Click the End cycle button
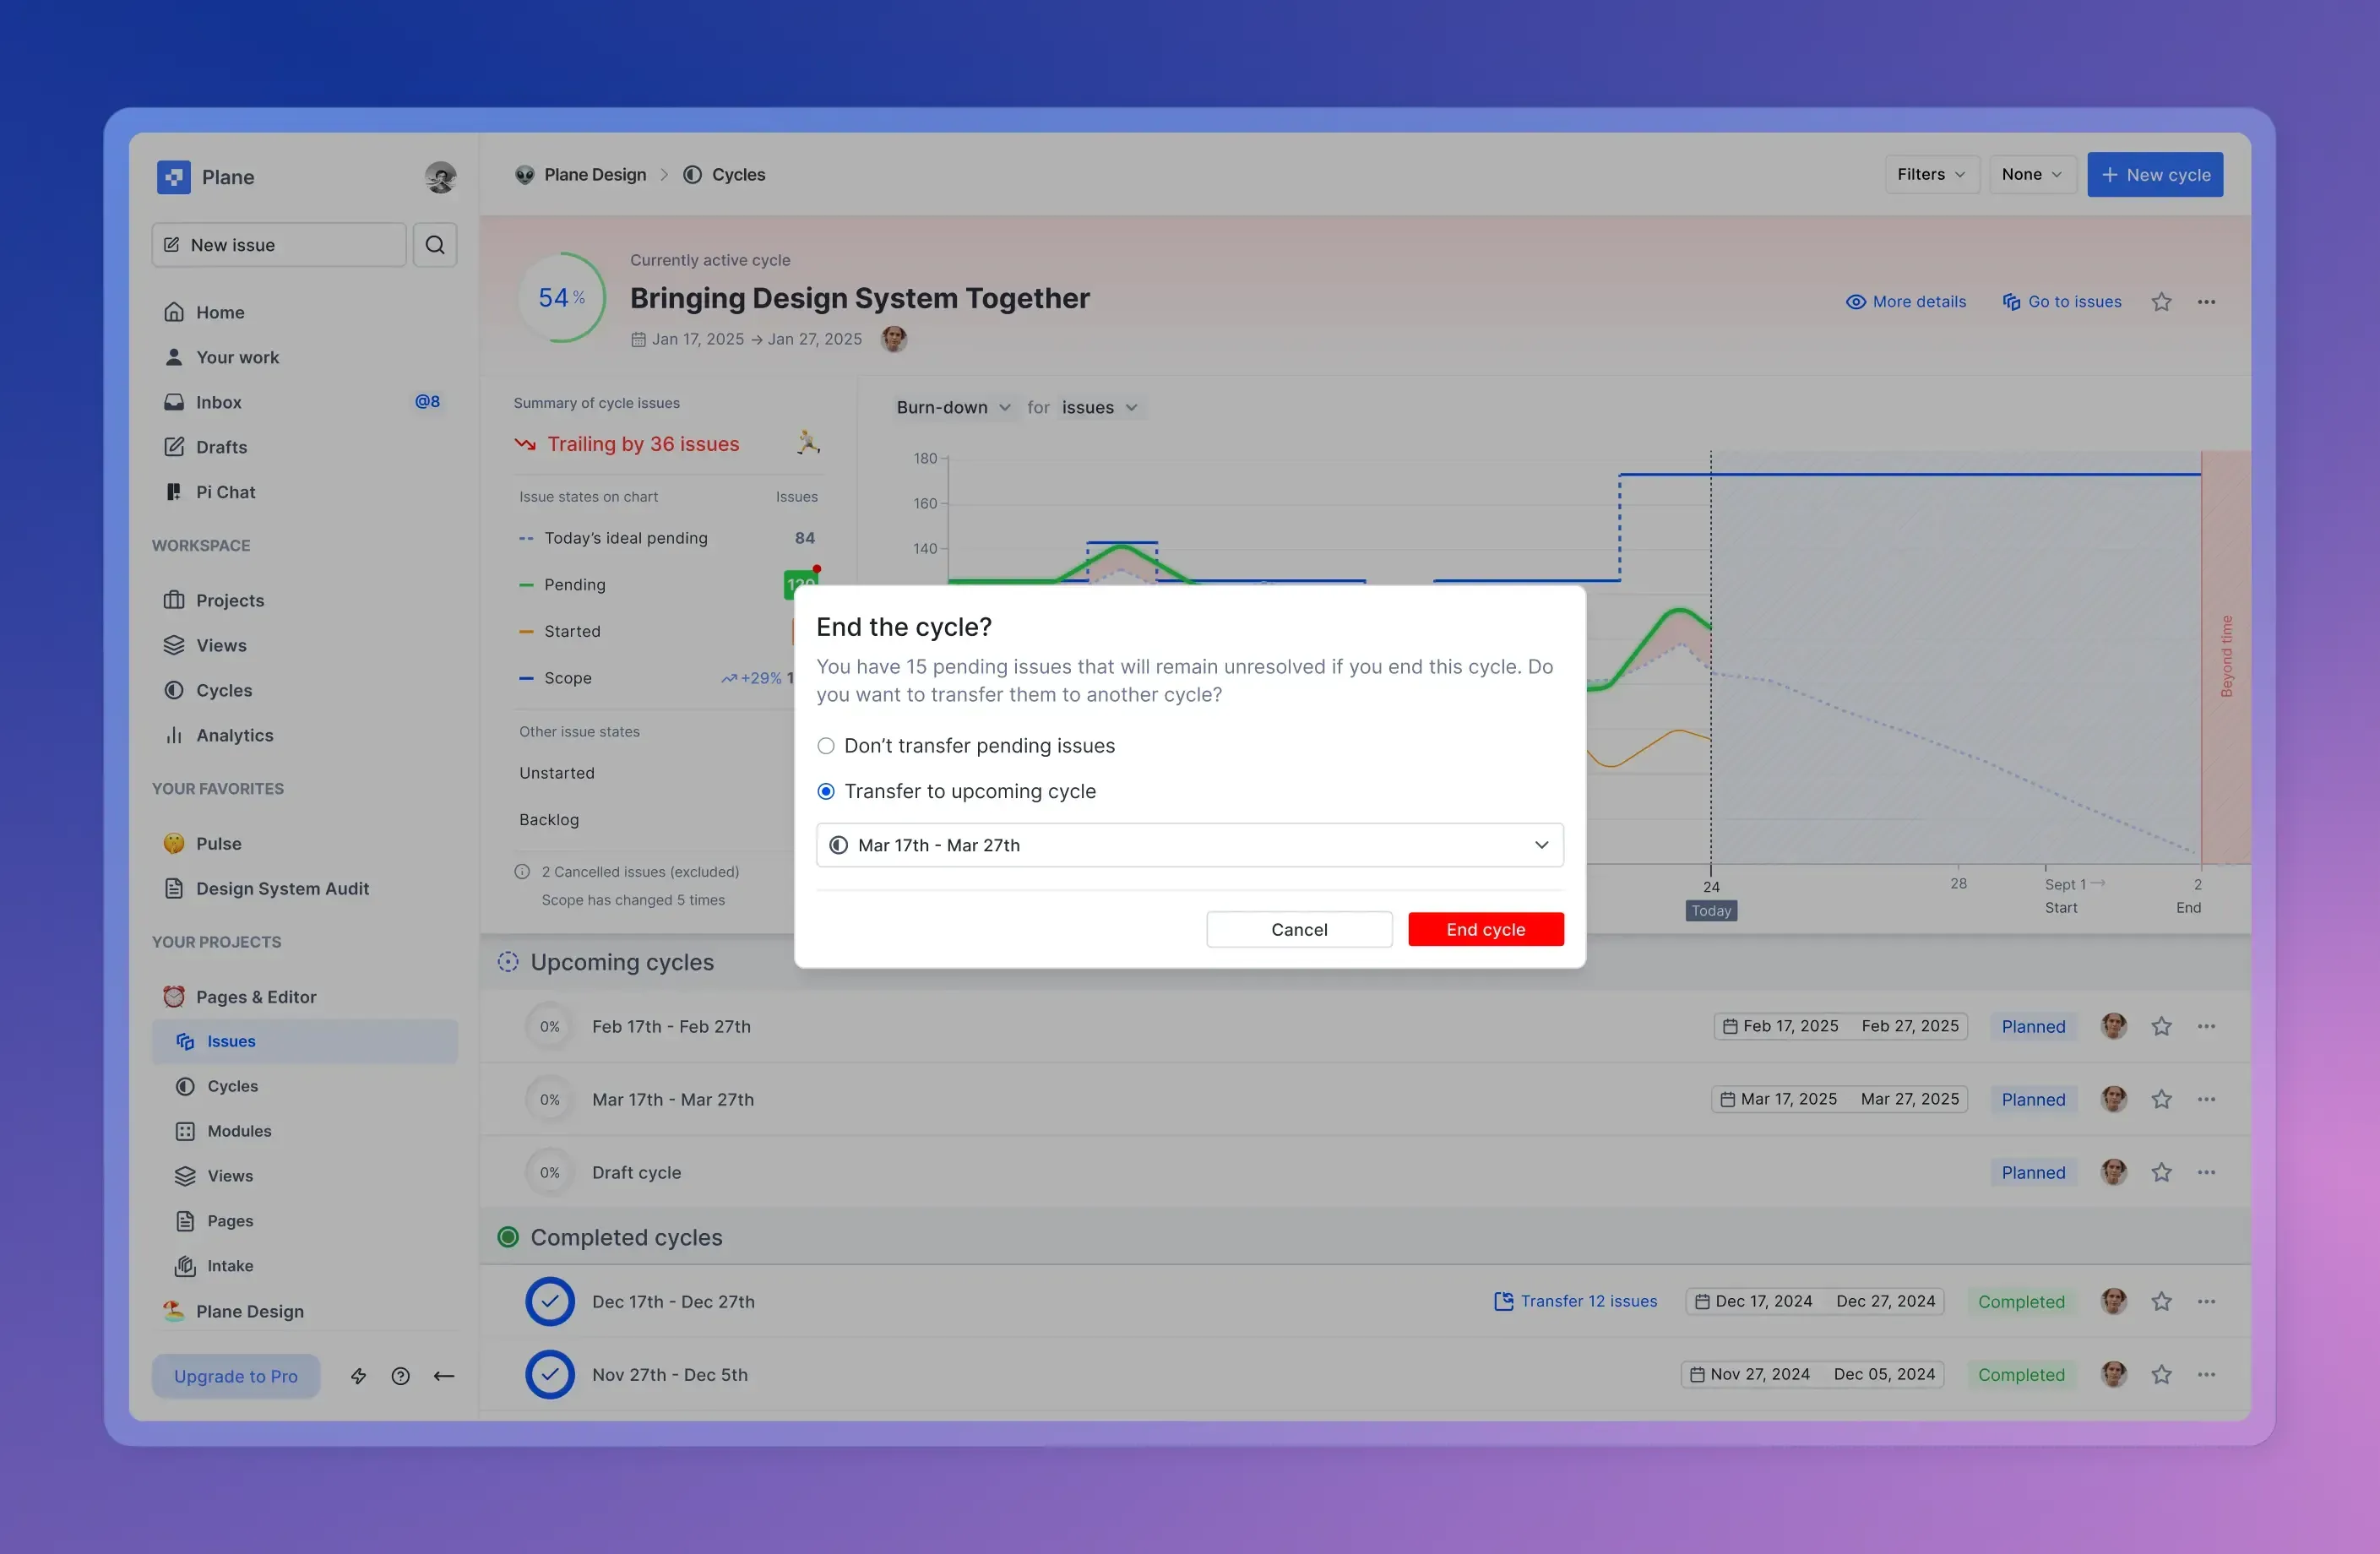 [1485, 929]
